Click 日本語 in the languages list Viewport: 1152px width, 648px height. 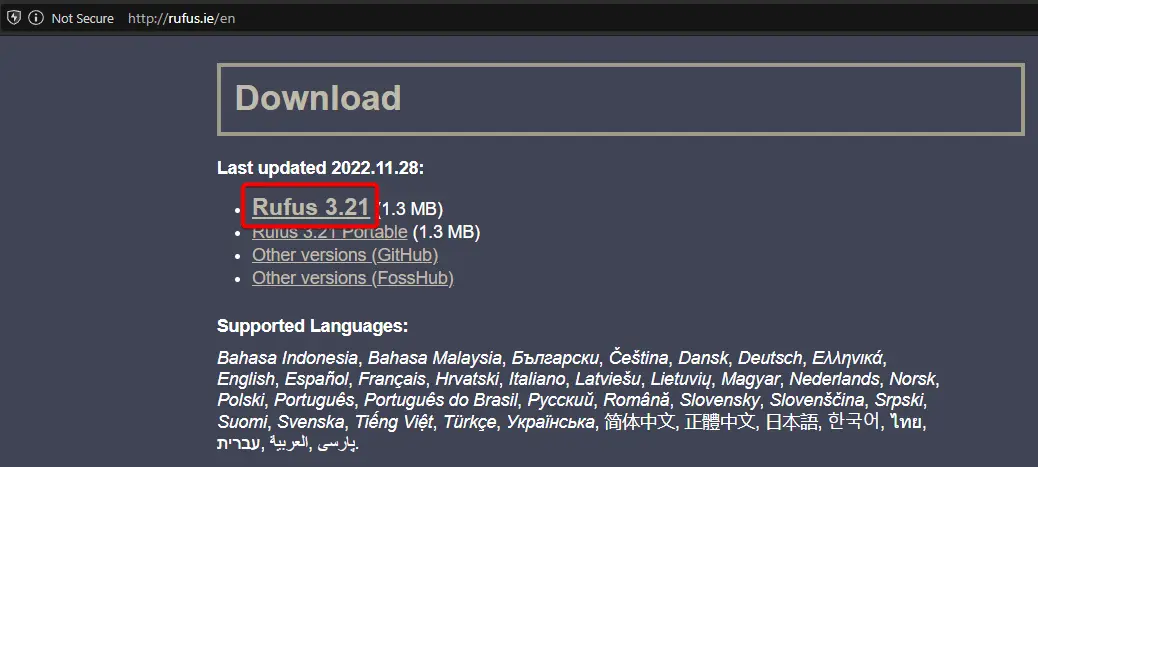(x=791, y=422)
